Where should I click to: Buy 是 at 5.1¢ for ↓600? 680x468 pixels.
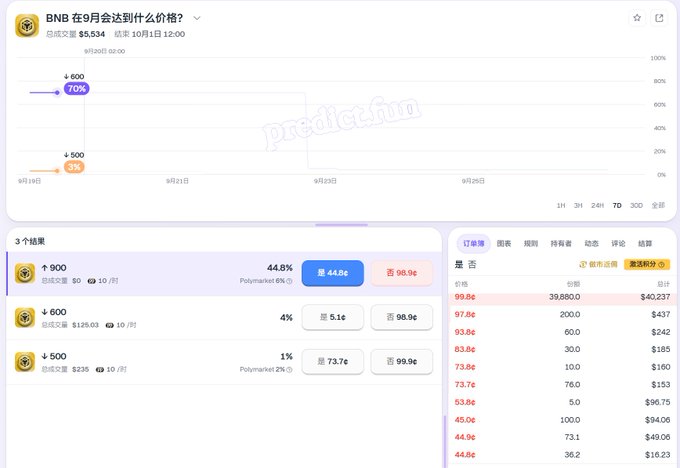coord(333,317)
